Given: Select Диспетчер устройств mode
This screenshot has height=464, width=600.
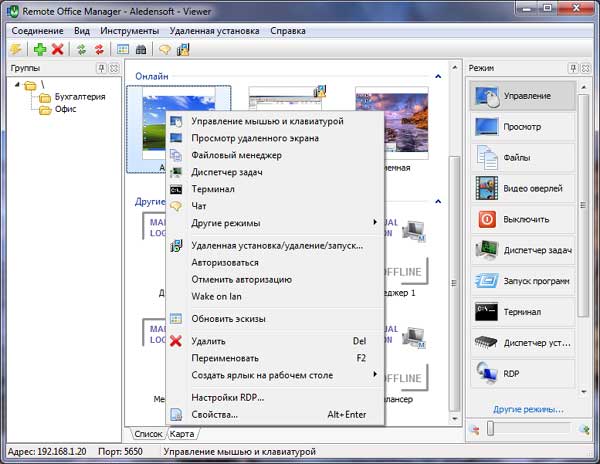Looking at the screenshot, I should (523, 343).
